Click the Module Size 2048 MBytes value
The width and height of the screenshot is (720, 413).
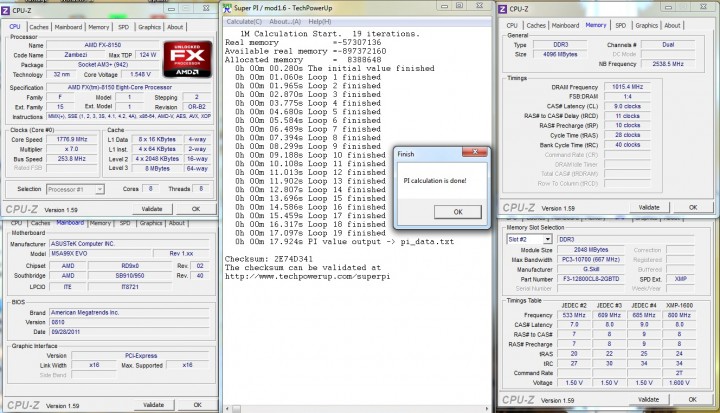coord(591,250)
